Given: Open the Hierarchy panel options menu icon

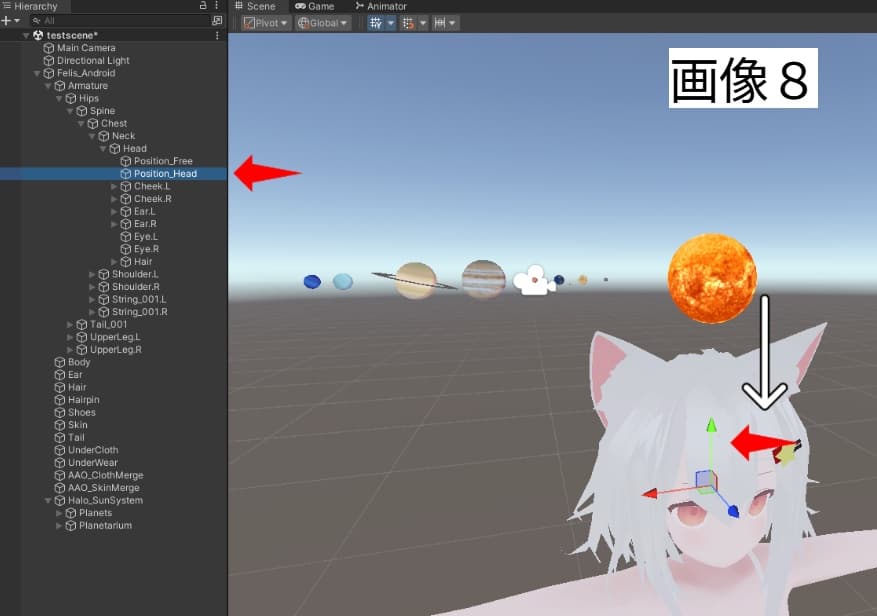Looking at the screenshot, I should pos(217,6).
